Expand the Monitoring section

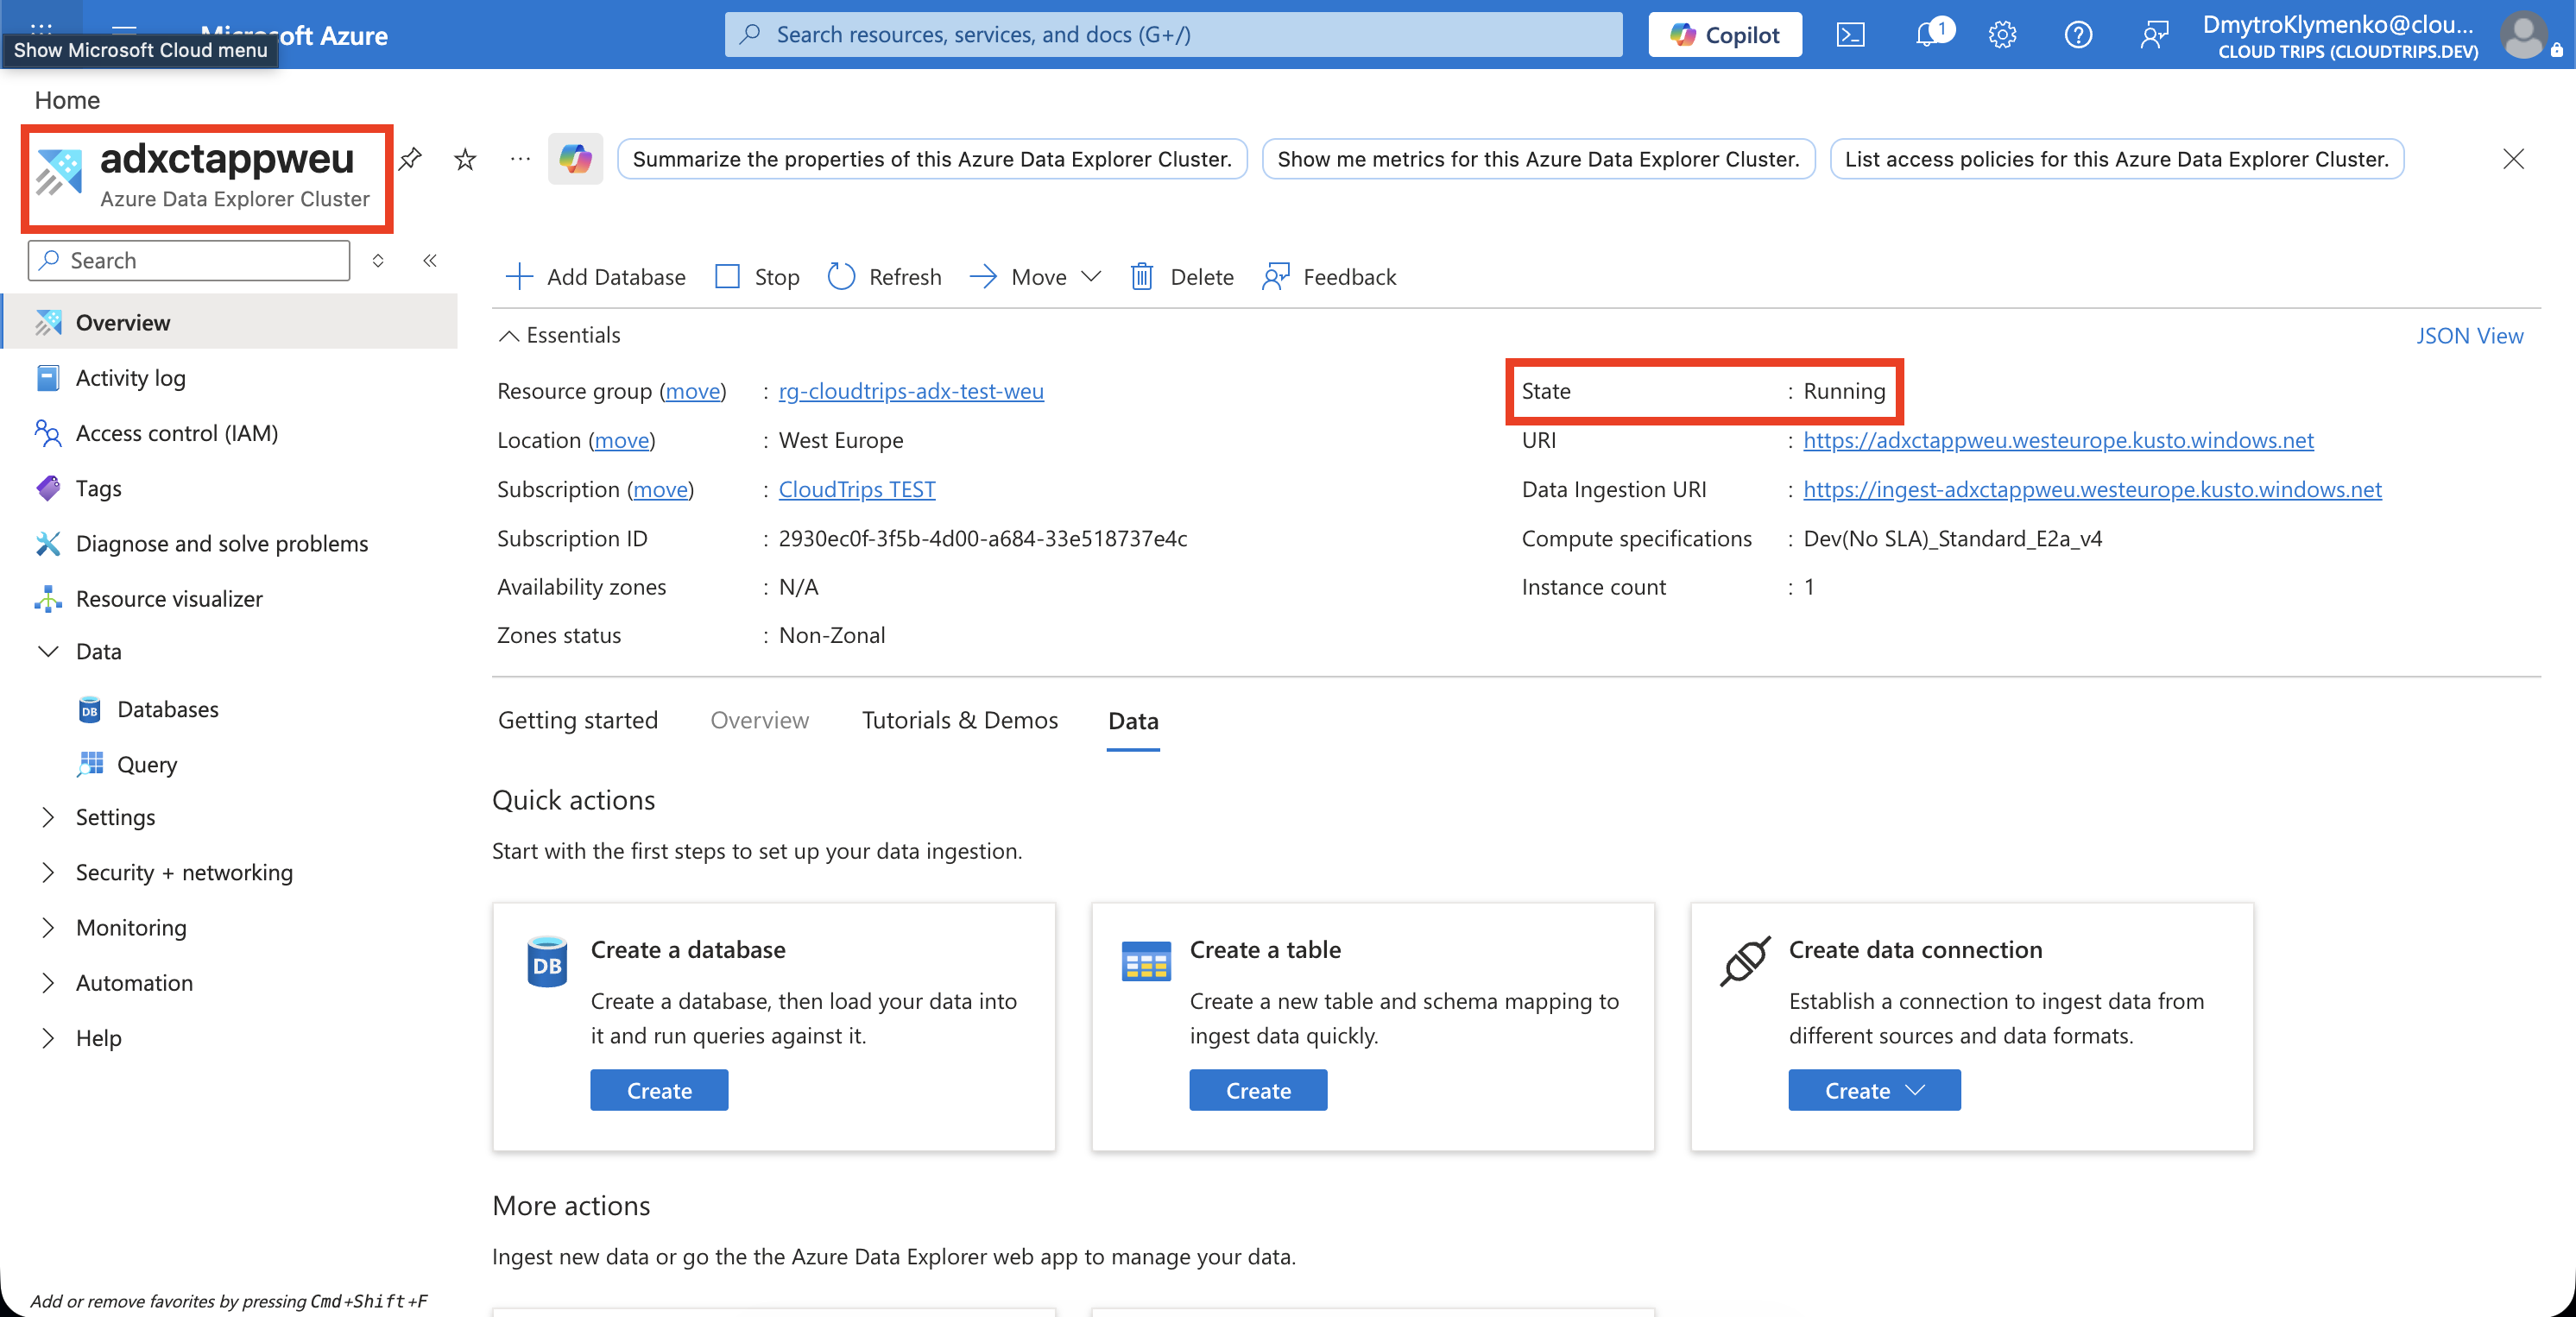(47, 927)
